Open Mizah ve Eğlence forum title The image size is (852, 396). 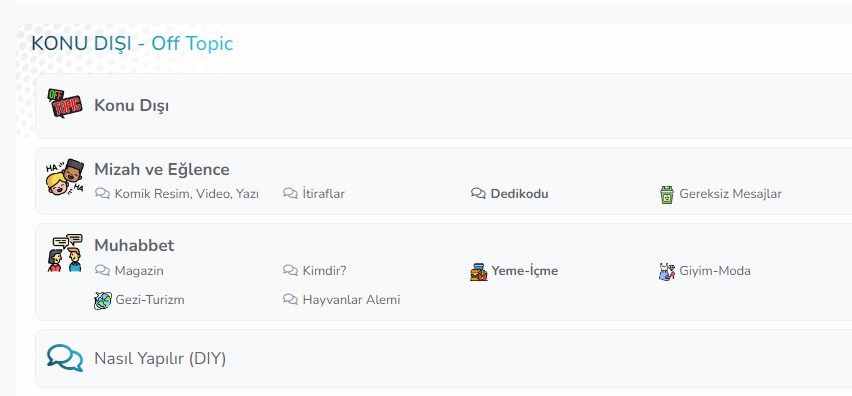click(x=162, y=169)
